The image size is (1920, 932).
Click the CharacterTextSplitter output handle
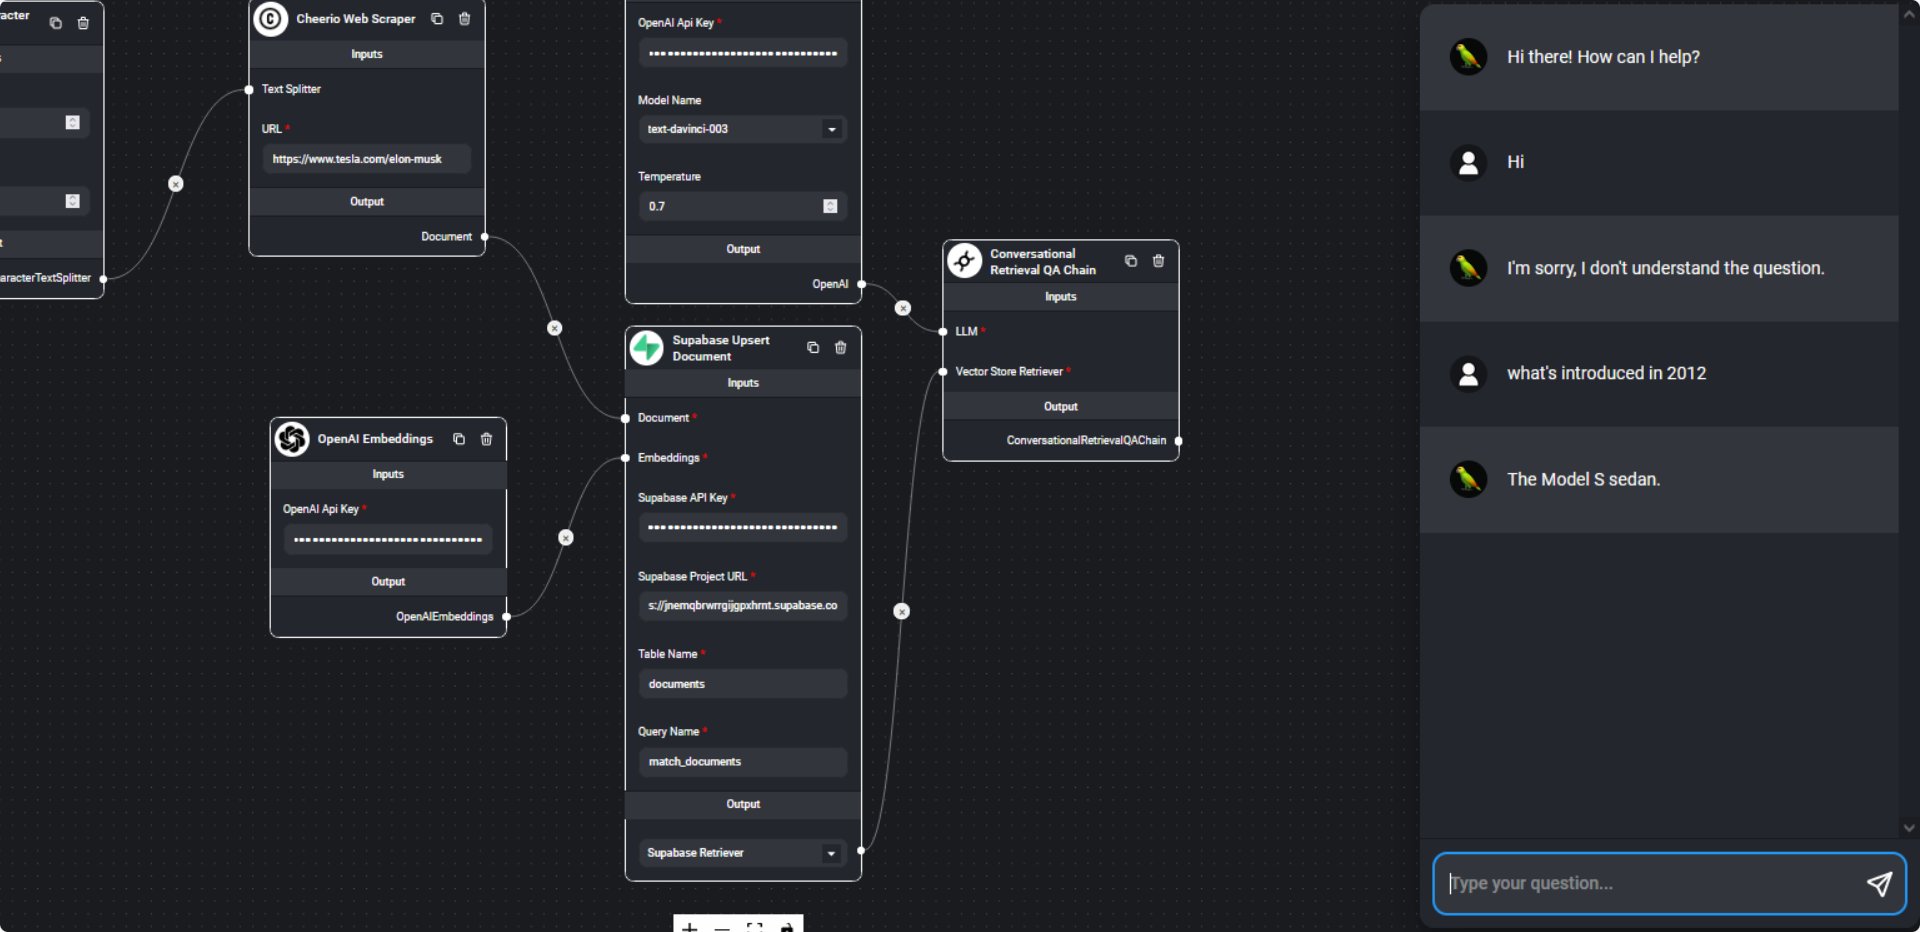[103, 279]
